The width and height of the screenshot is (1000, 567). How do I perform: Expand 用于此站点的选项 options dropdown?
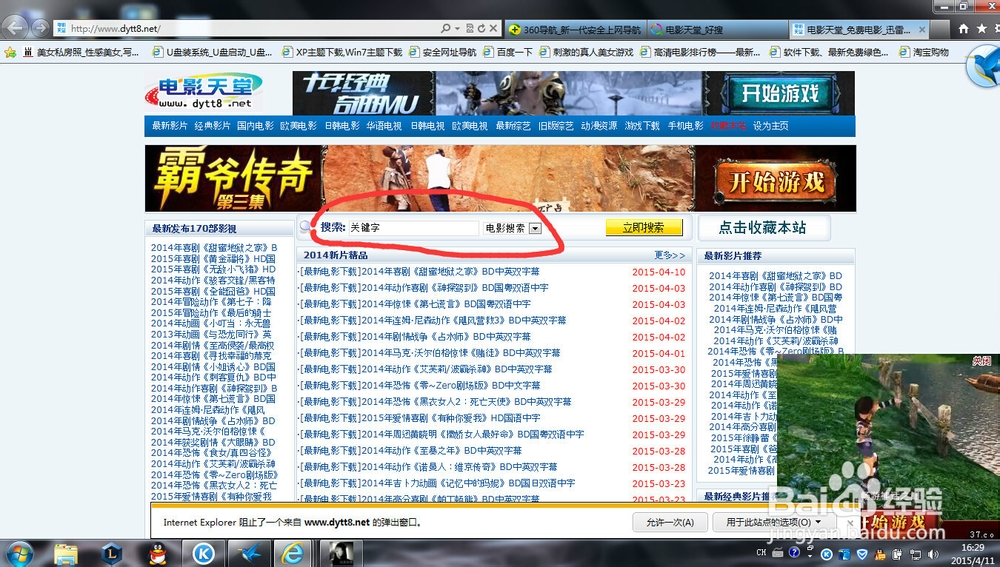click(x=774, y=522)
